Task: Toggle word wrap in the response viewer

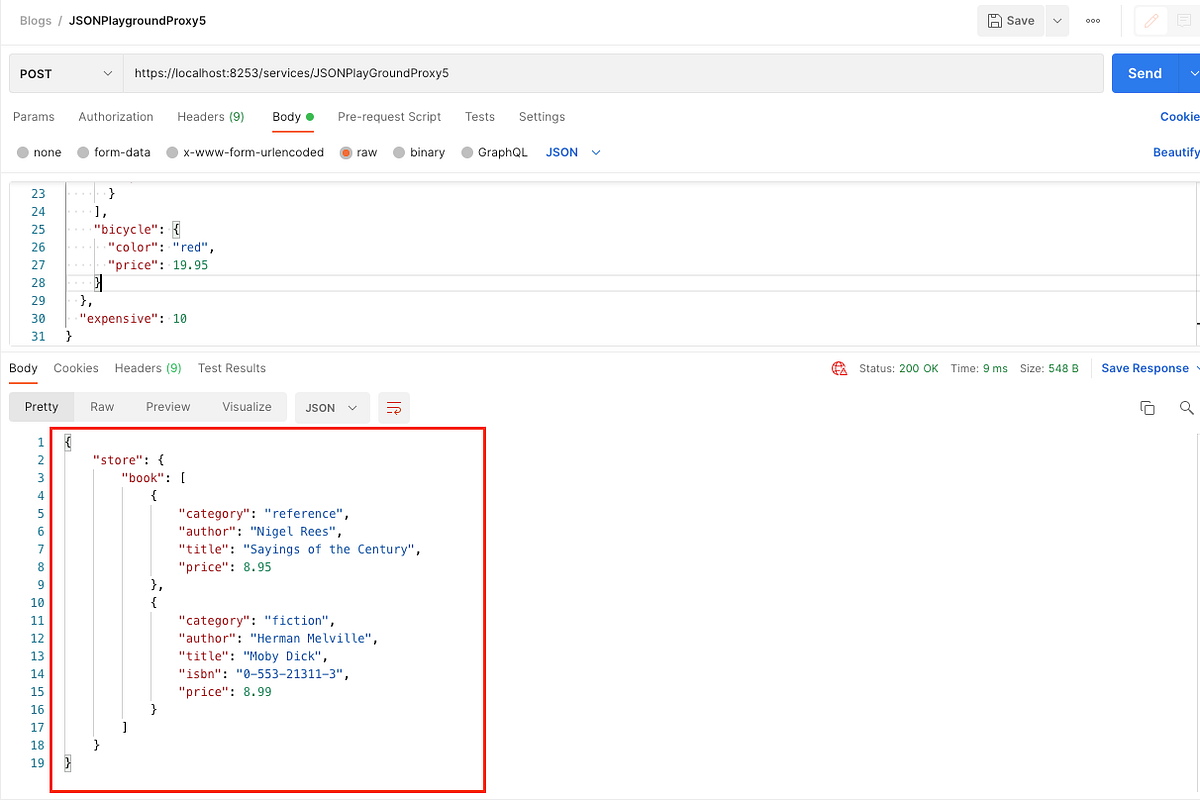Action: (393, 407)
